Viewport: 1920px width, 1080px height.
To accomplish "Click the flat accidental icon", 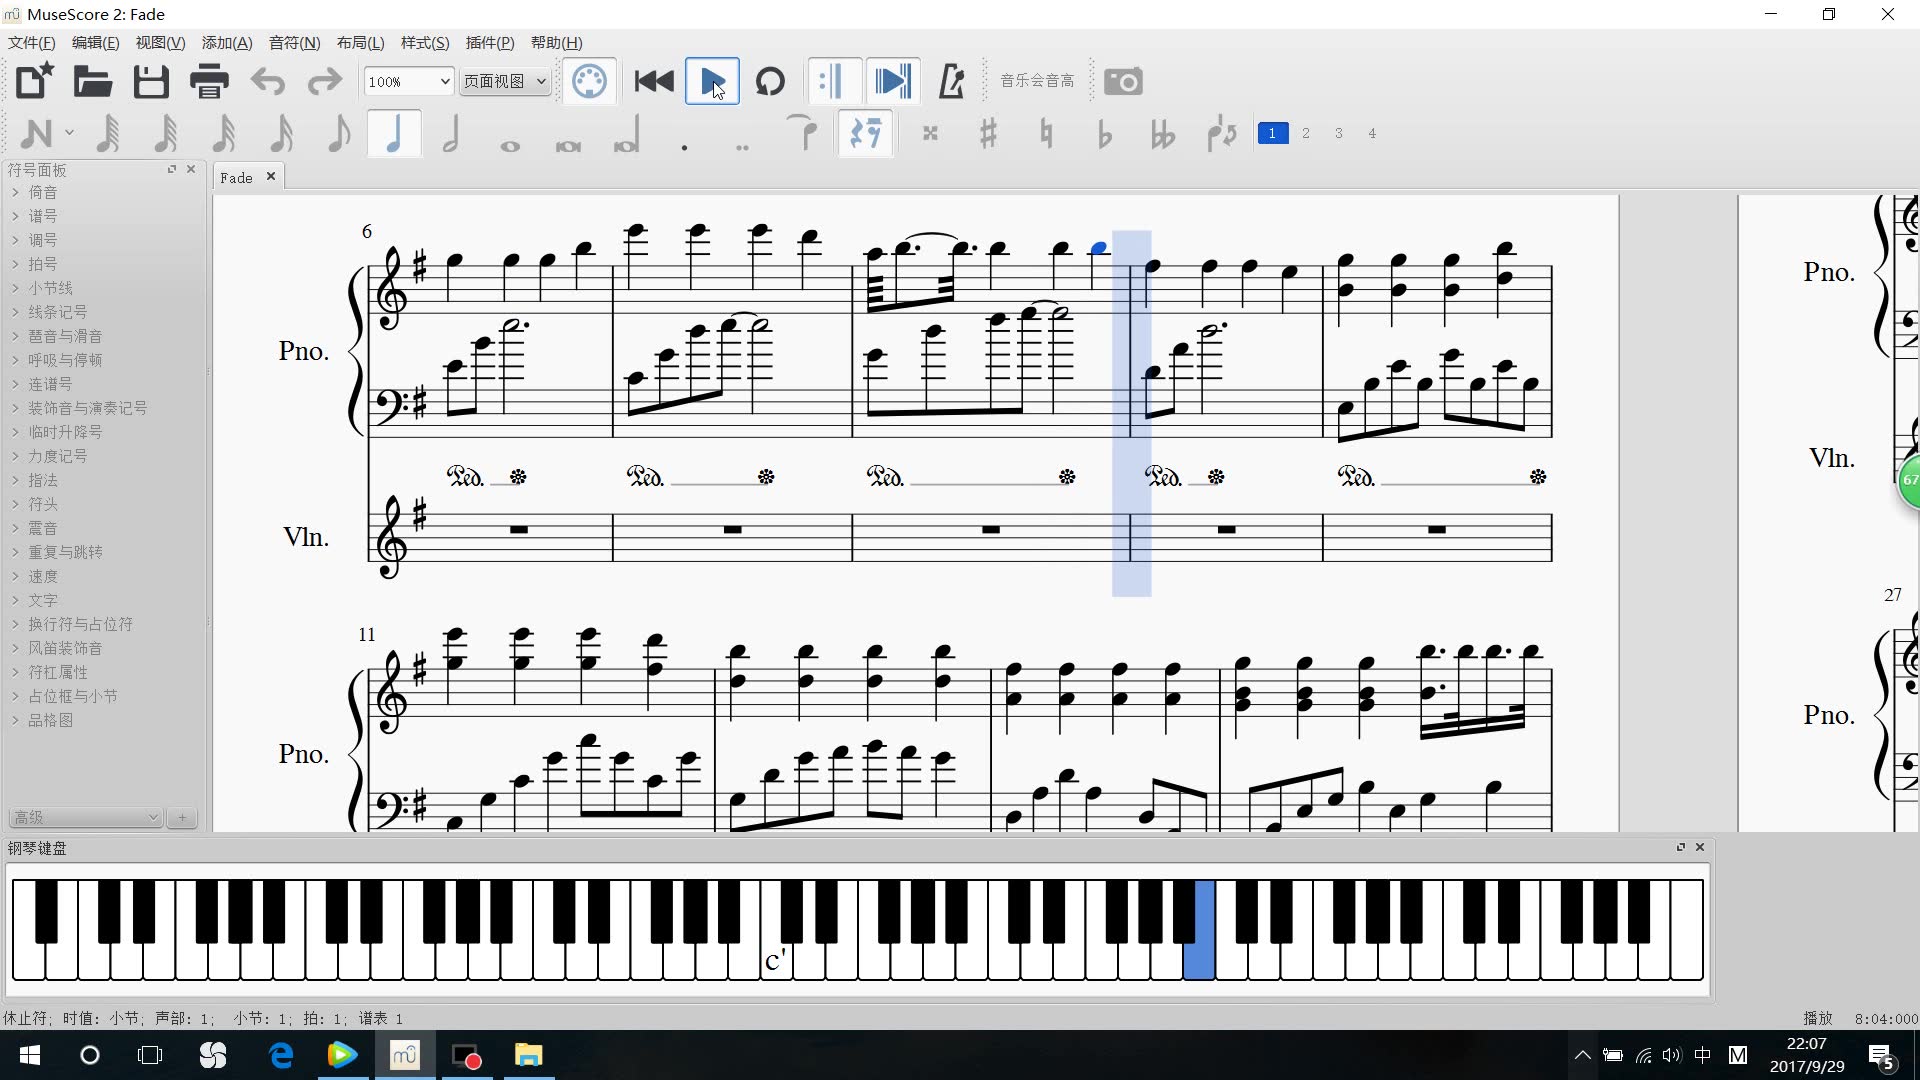I will [x=1104, y=134].
